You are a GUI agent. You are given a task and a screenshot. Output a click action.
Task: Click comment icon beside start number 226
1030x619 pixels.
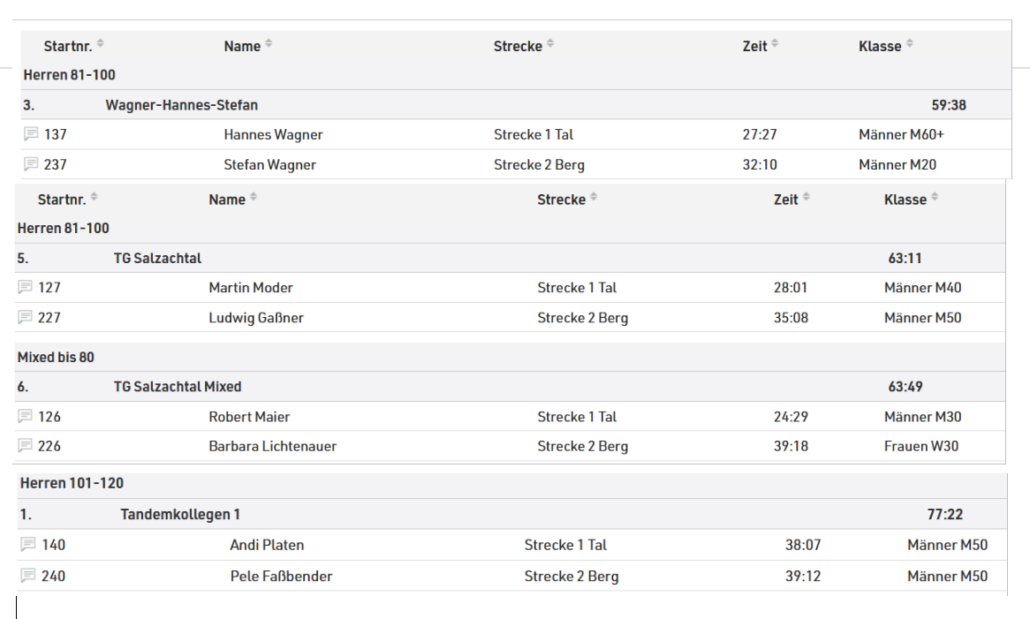(x=25, y=446)
